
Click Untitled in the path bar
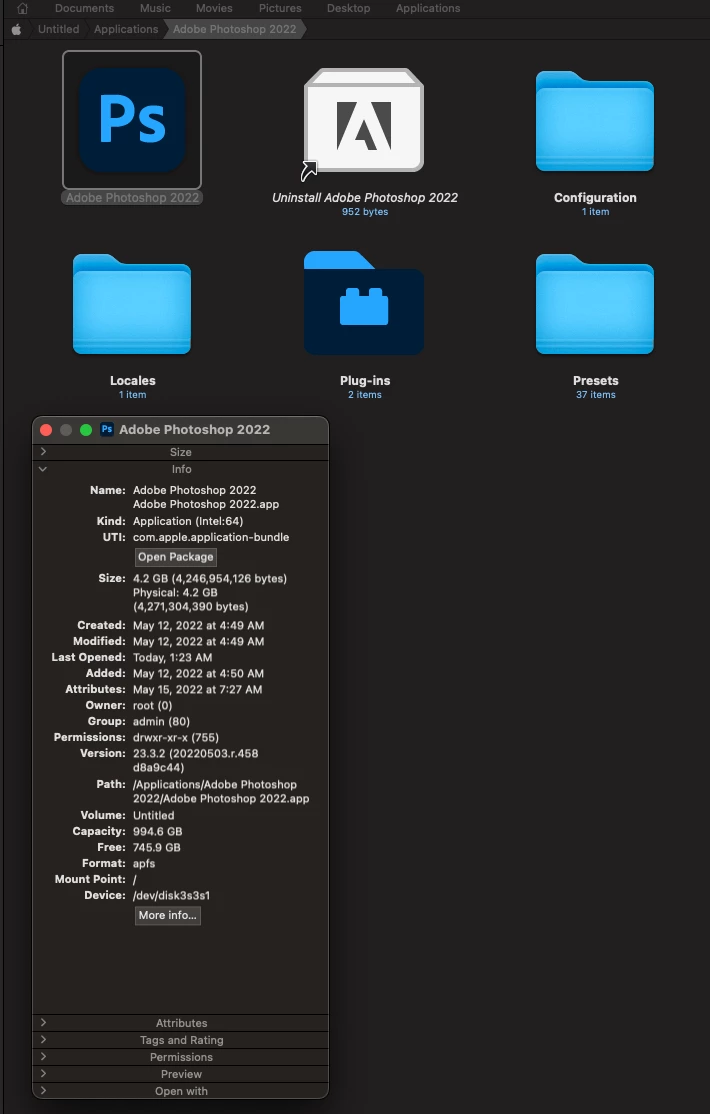[58, 29]
